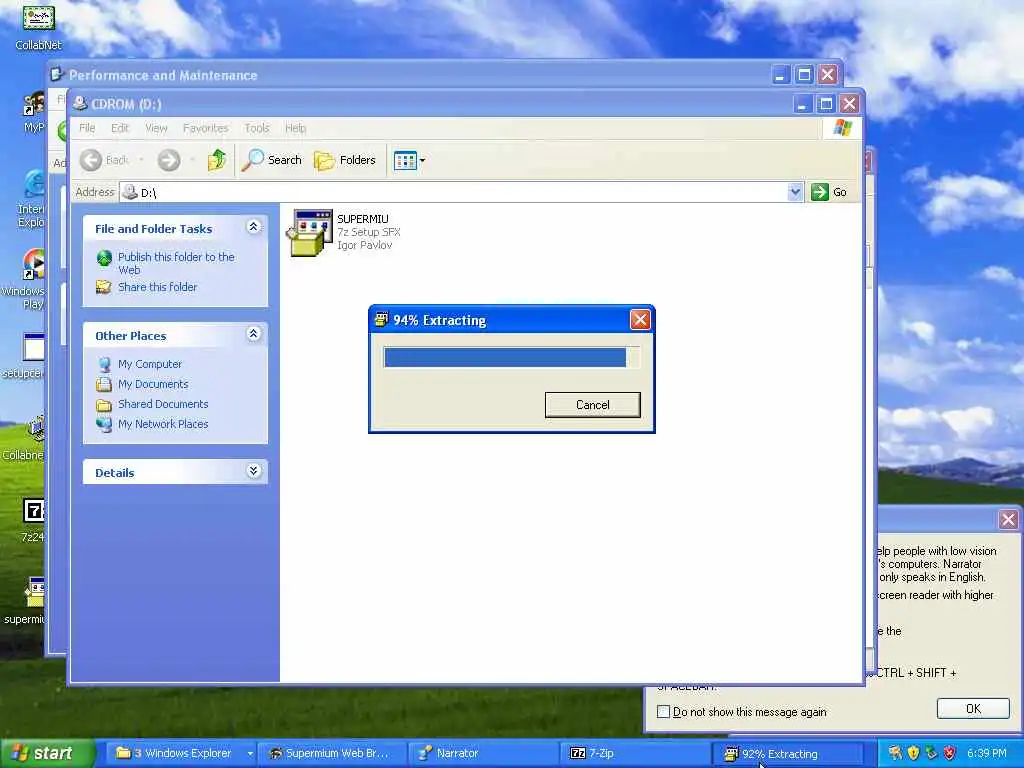Check Do not show this message again

click(x=664, y=712)
